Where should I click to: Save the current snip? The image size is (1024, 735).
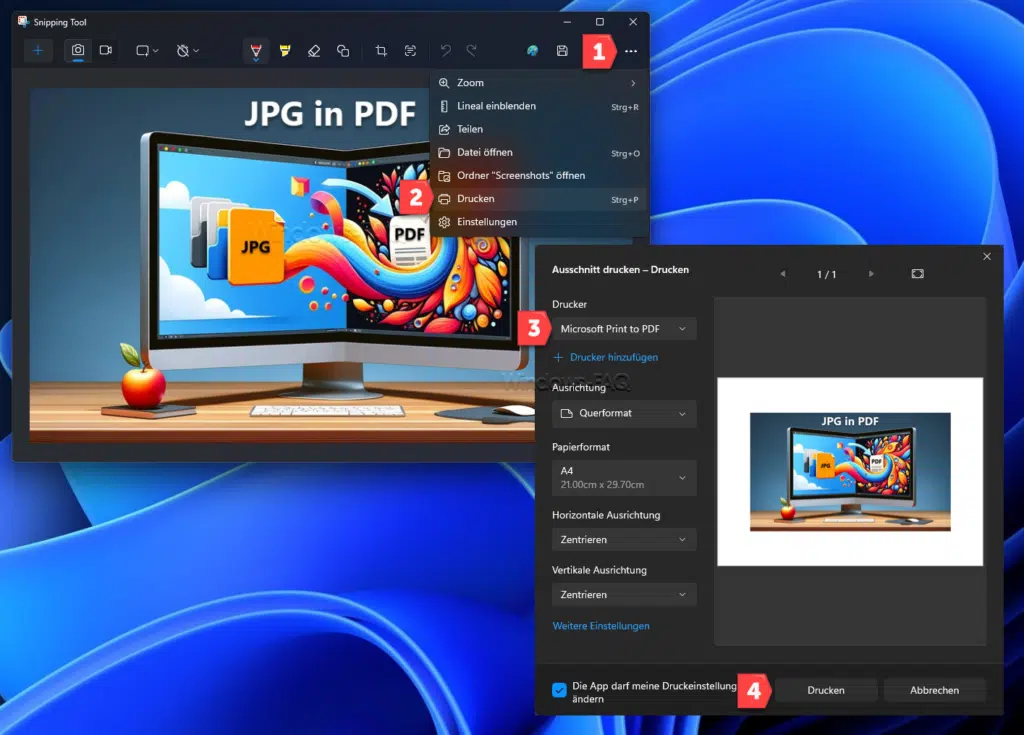tap(562, 50)
